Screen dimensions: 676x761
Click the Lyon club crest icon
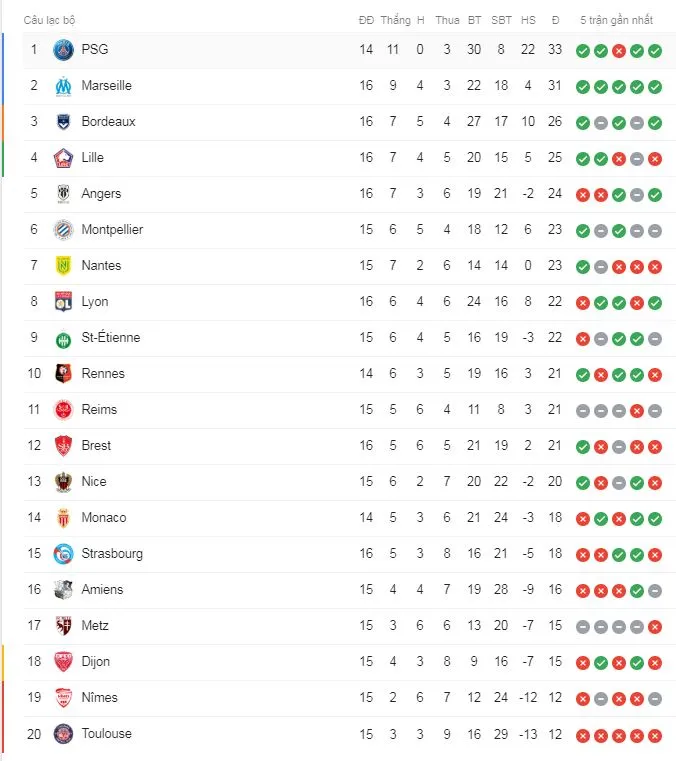click(x=64, y=301)
